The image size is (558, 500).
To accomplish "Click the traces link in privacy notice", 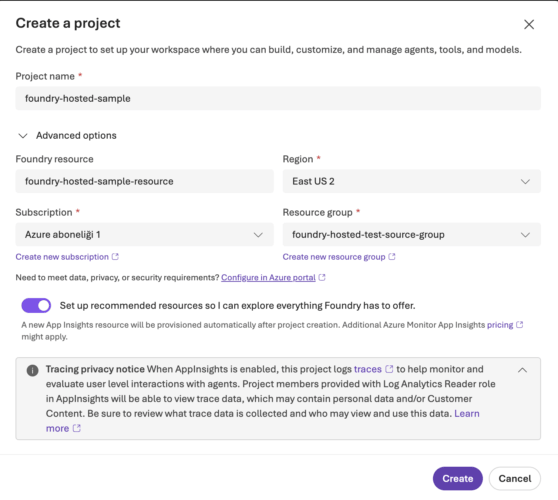I will click(368, 369).
